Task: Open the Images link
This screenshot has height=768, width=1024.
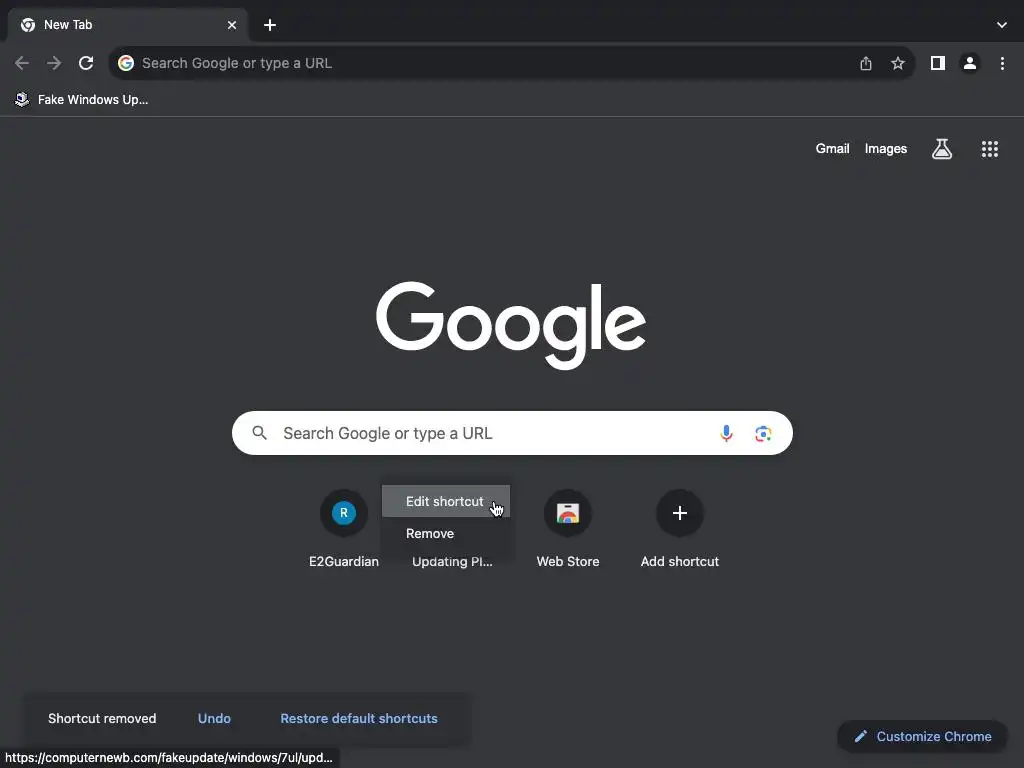Action: tap(886, 149)
